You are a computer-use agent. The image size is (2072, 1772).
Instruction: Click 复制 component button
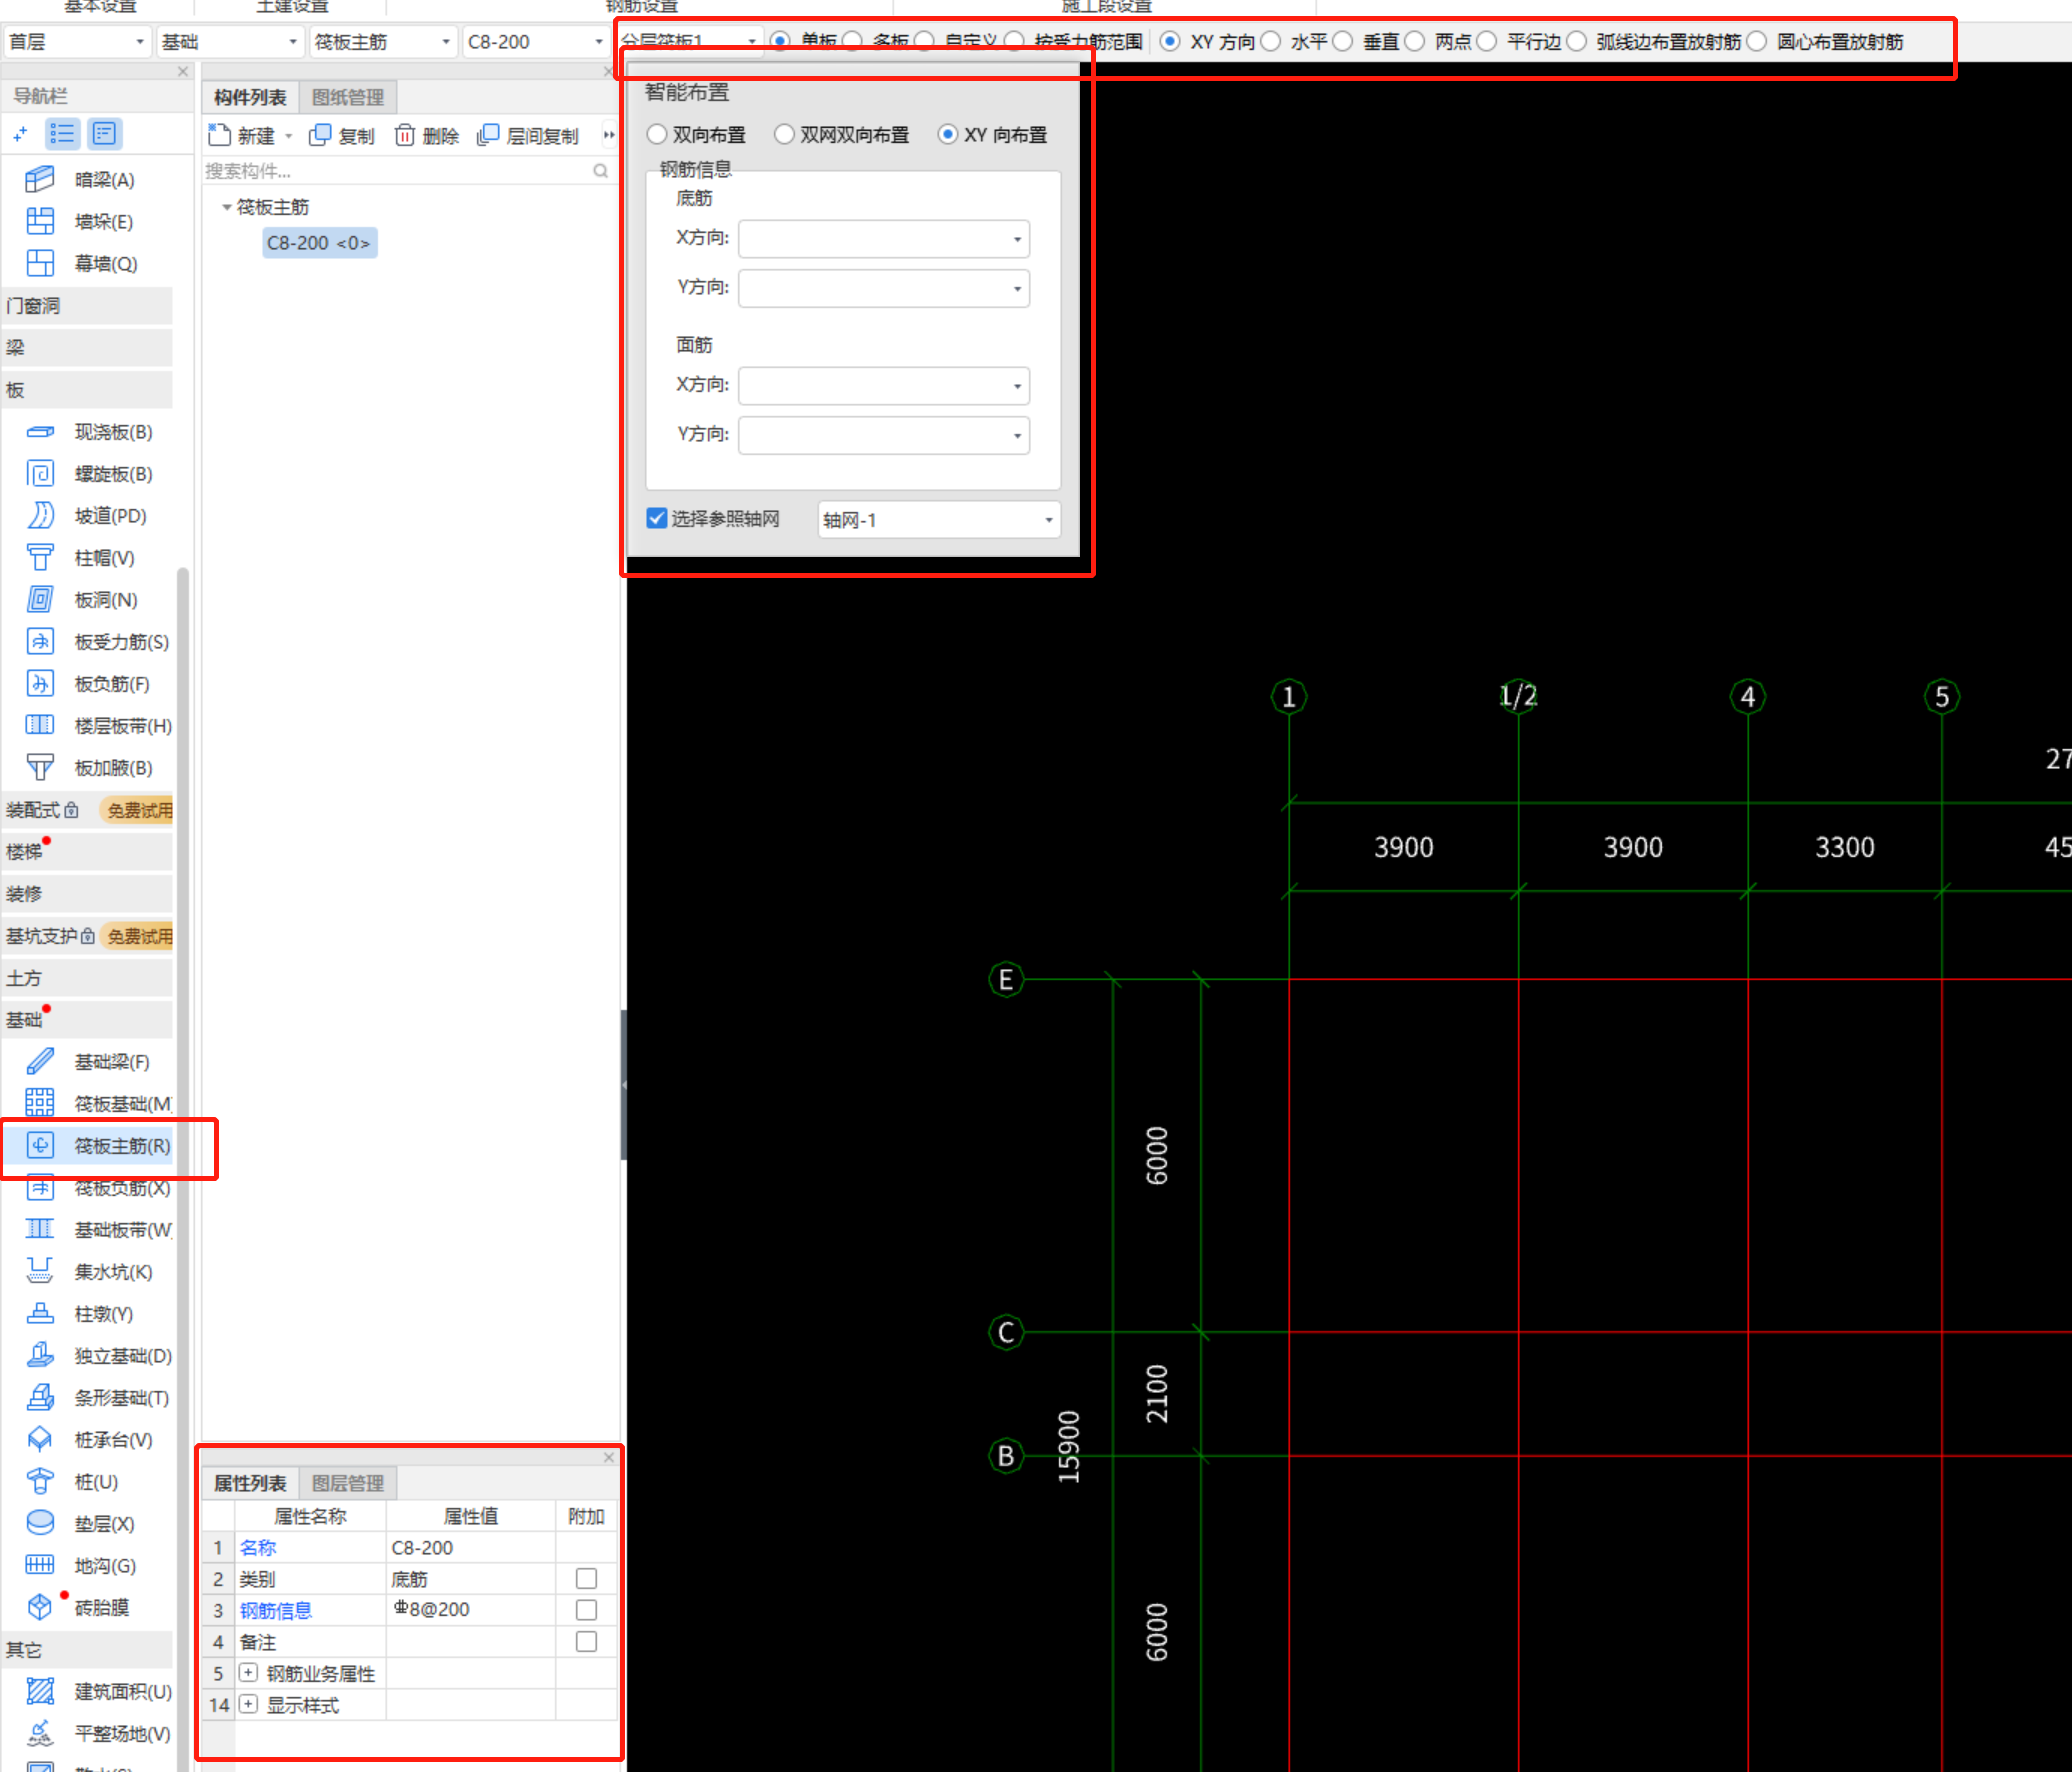point(342,136)
